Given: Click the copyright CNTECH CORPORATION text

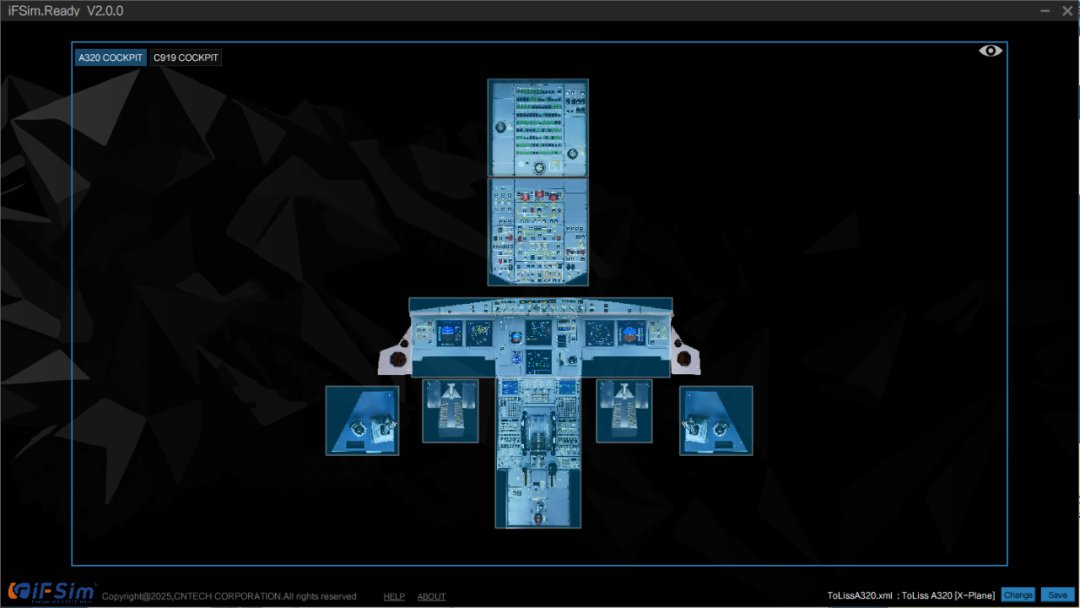Looking at the screenshot, I should click(229, 596).
